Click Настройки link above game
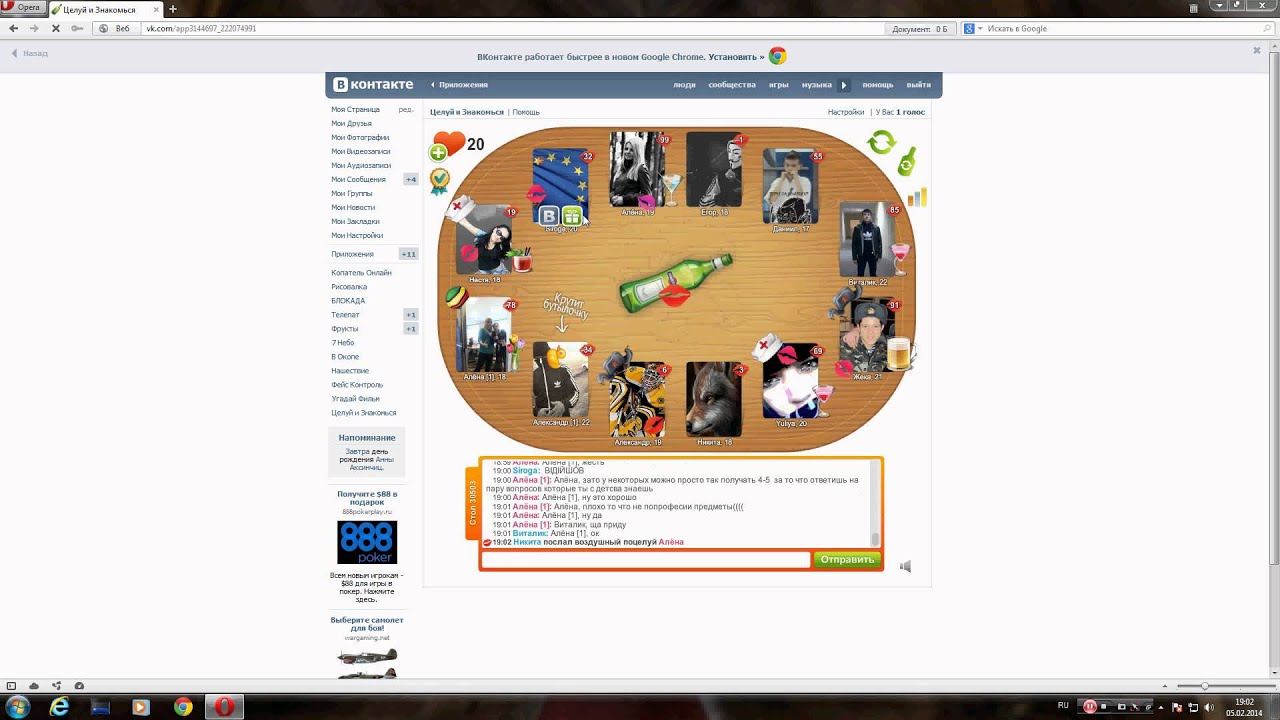 click(846, 112)
